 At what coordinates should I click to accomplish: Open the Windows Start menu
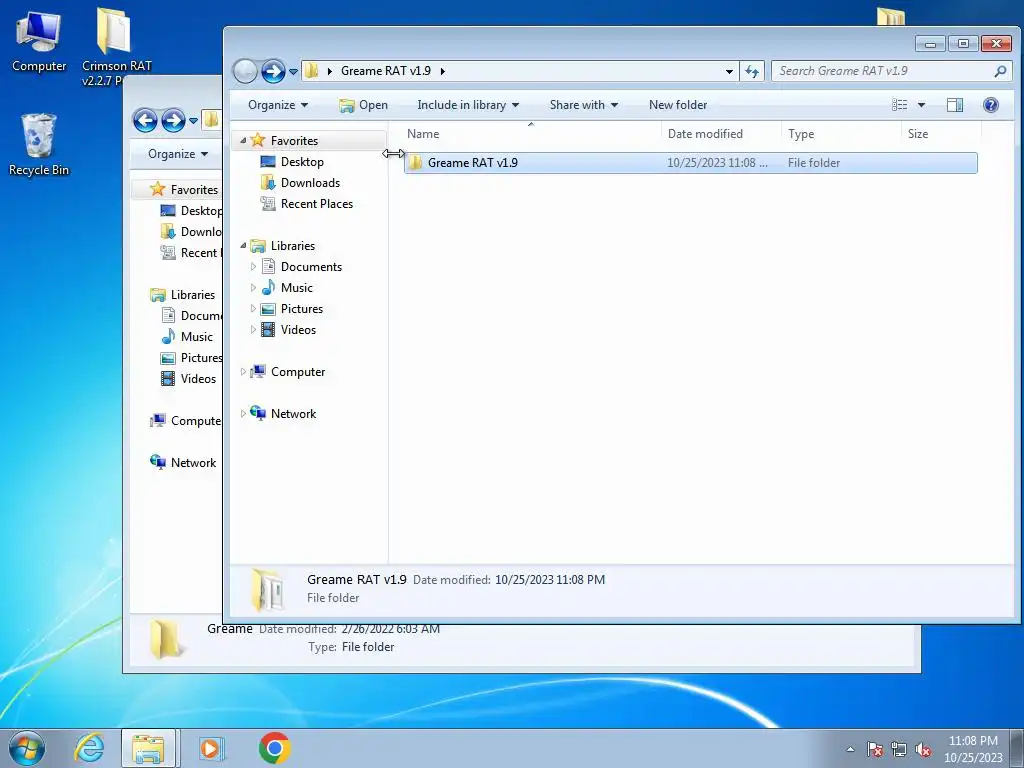tap(27, 748)
